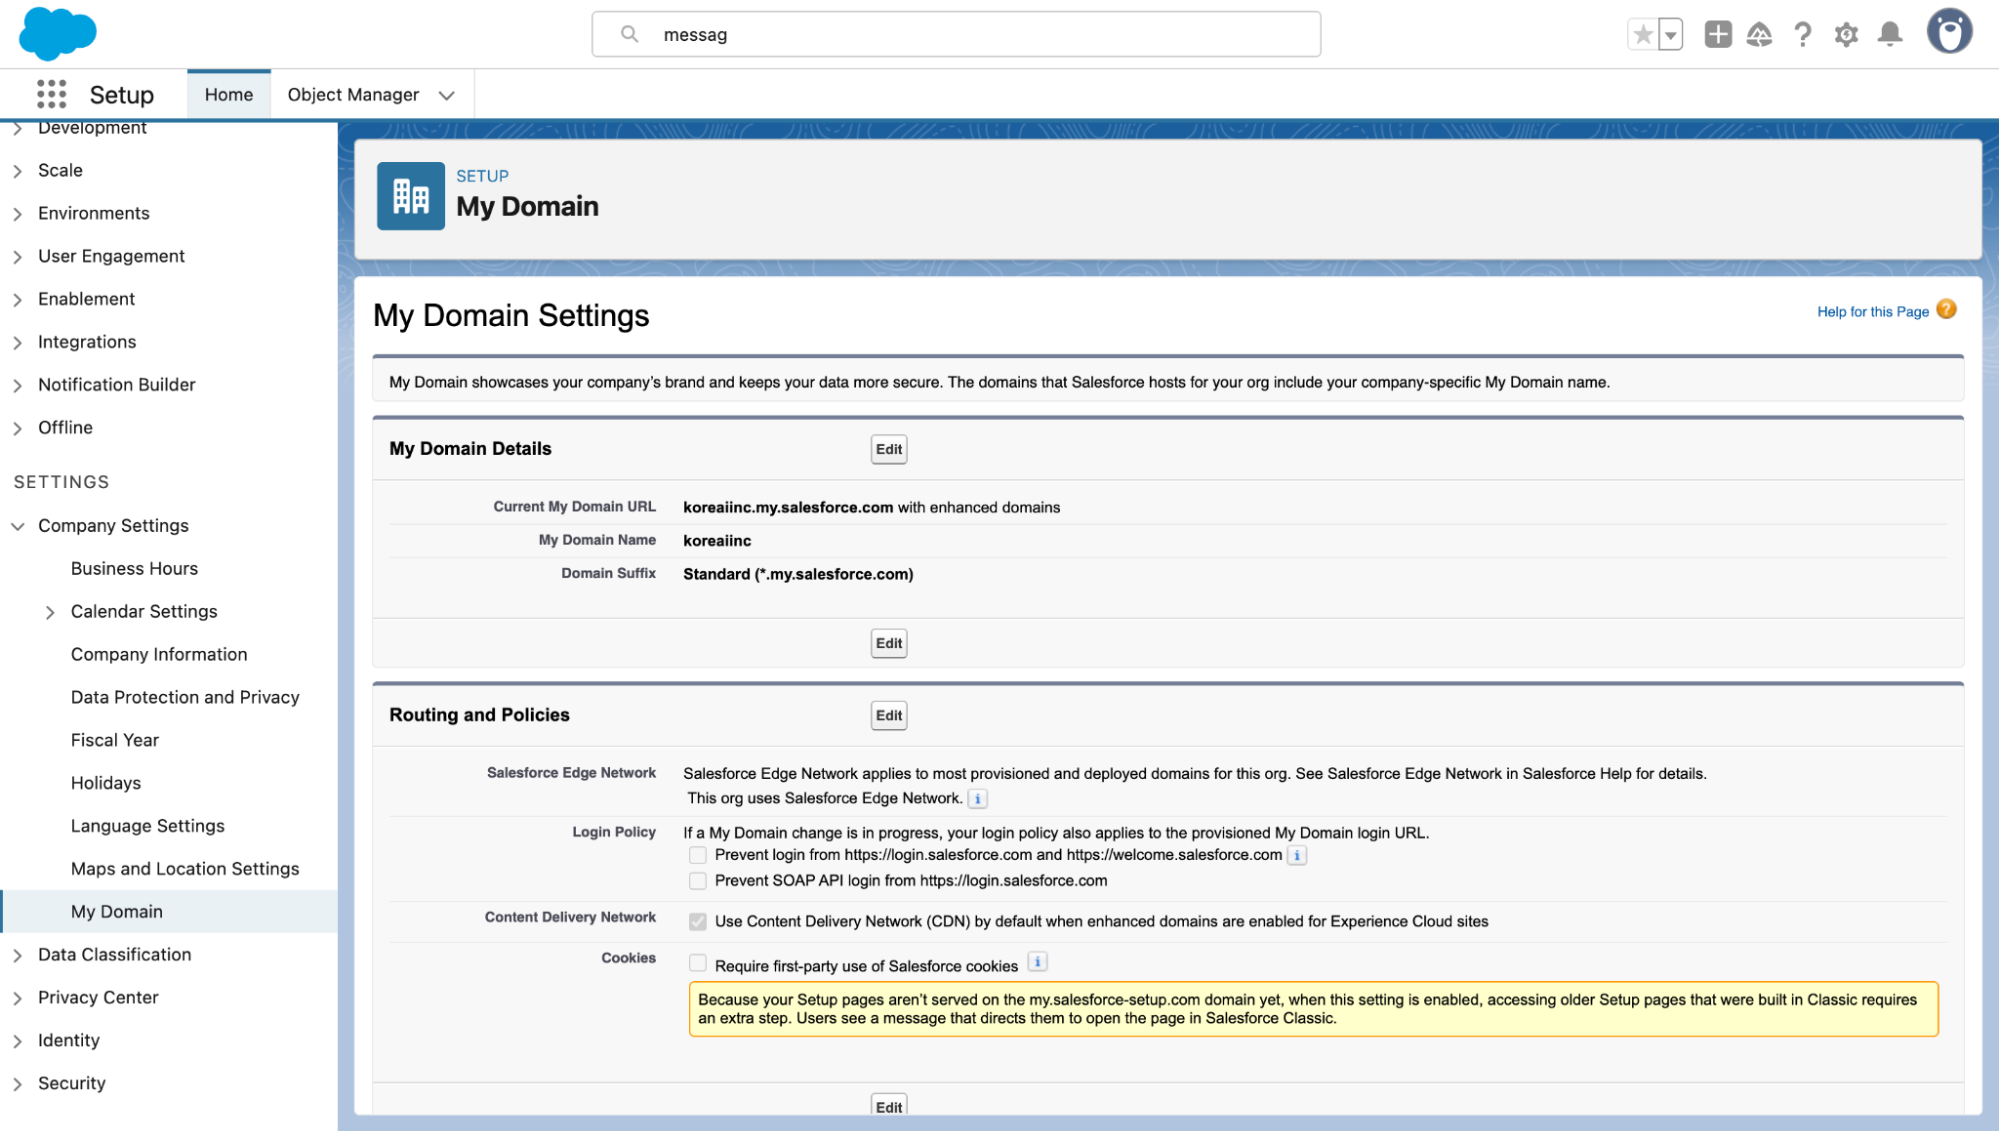
Task: Open the global actions plus icon
Action: [x=1717, y=35]
